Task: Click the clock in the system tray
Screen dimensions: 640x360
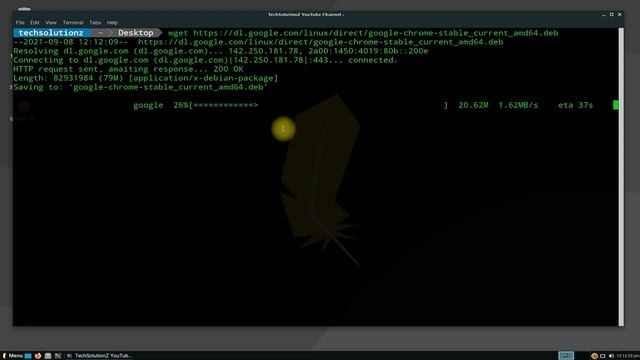Action: (x=628, y=356)
